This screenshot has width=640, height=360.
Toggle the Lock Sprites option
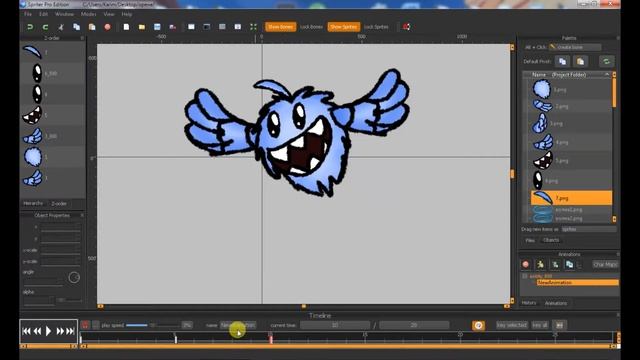[376, 27]
